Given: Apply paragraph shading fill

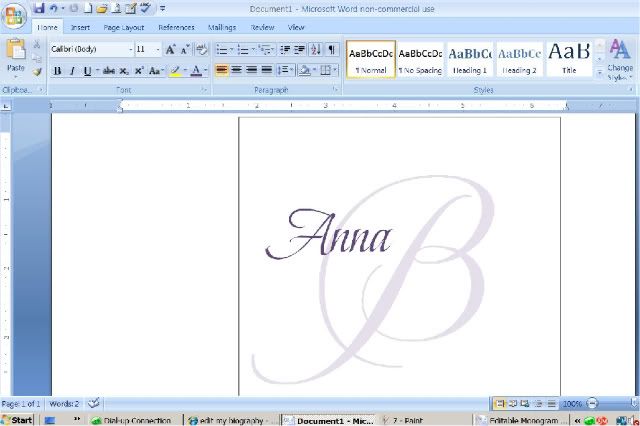Looking at the screenshot, I should (x=304, y=70).
